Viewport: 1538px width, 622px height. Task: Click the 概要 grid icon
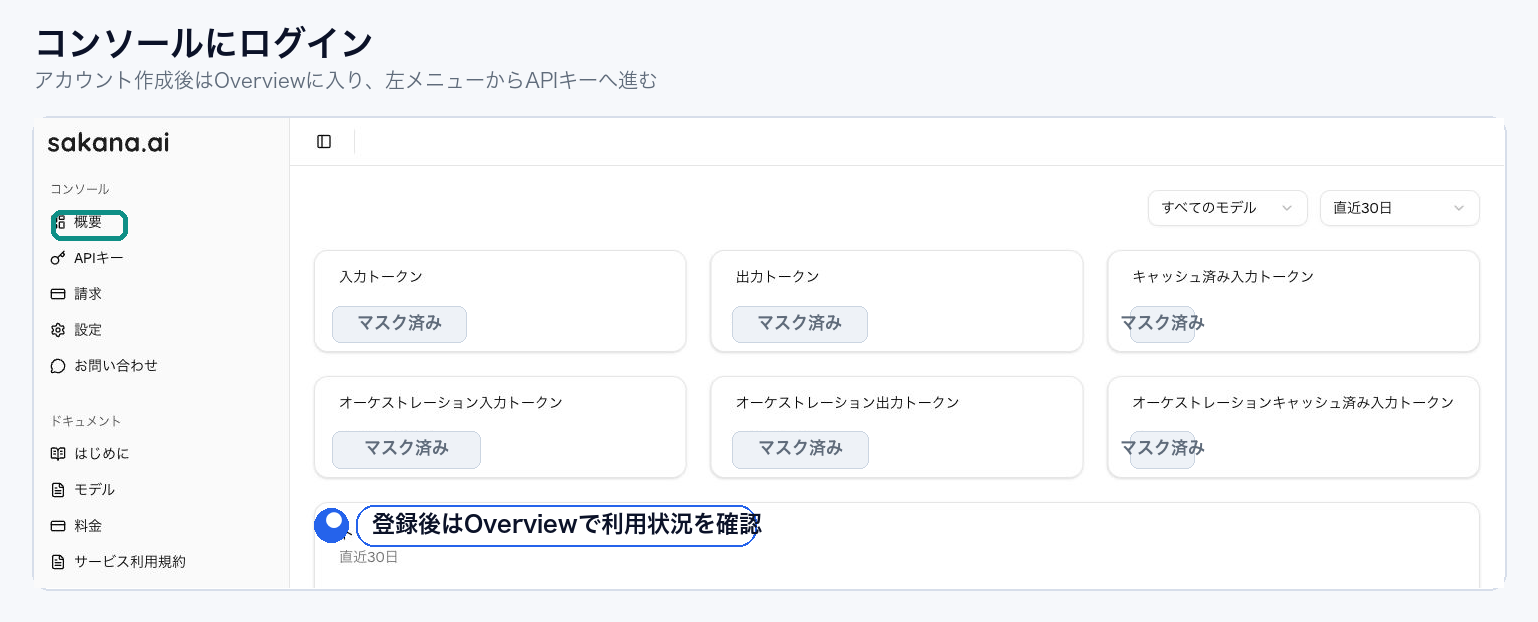59,222
